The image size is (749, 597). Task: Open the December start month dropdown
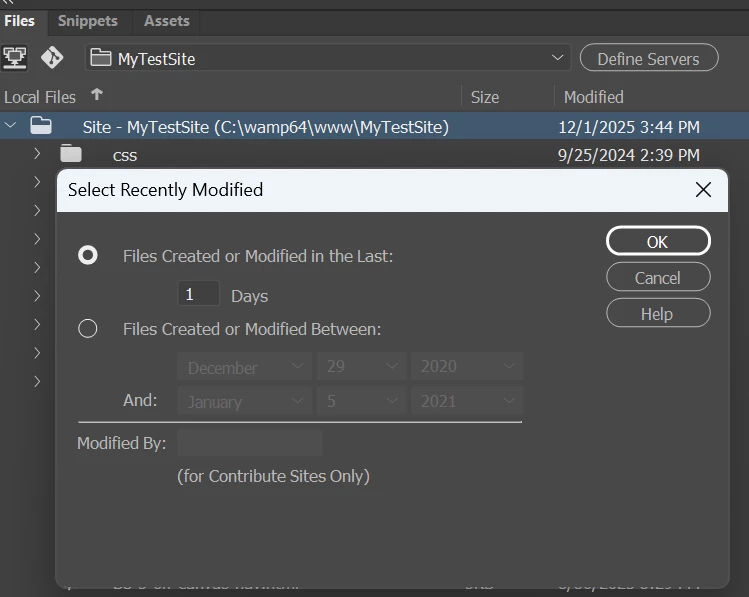244,366
